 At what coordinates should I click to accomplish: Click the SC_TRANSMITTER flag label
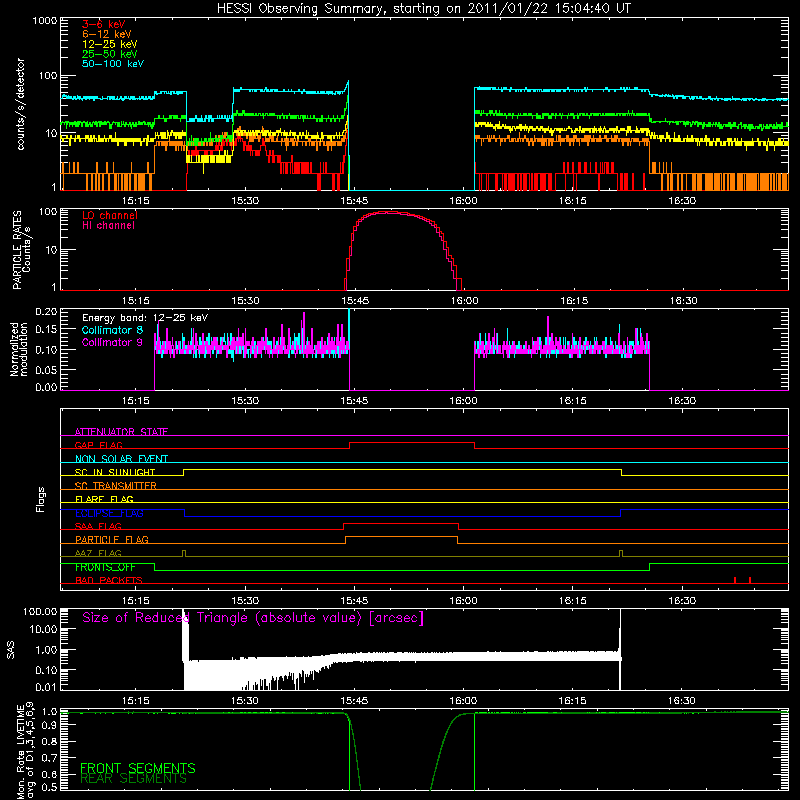pos(116,485)
